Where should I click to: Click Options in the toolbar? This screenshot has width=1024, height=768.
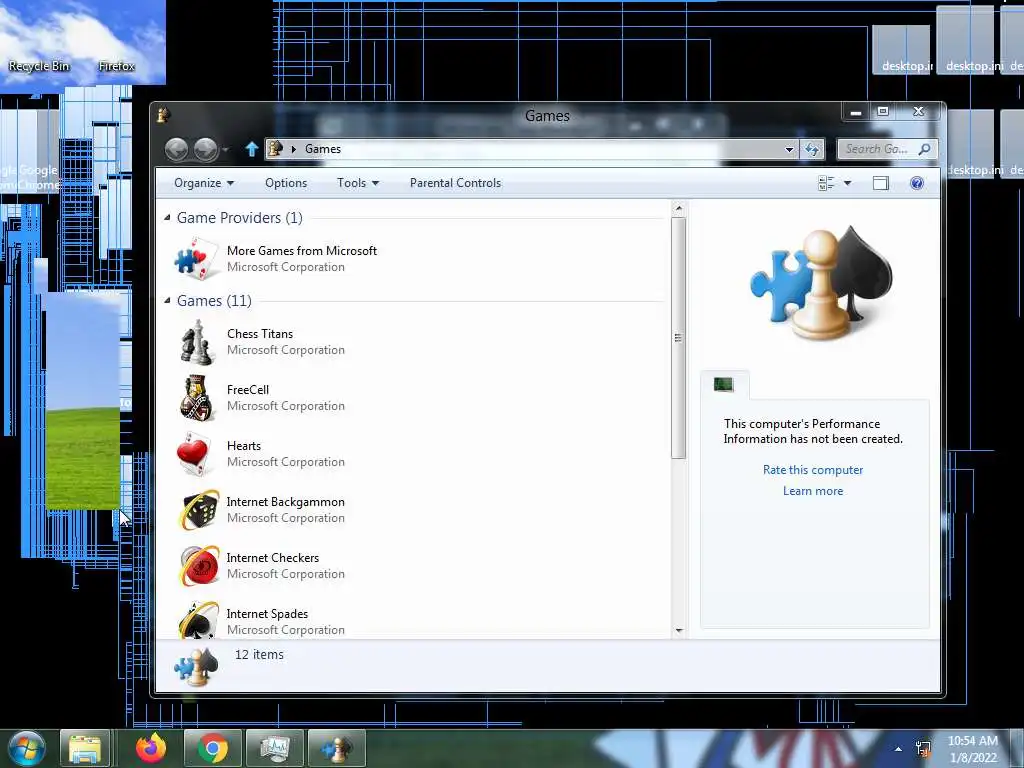tap(286, 184)
